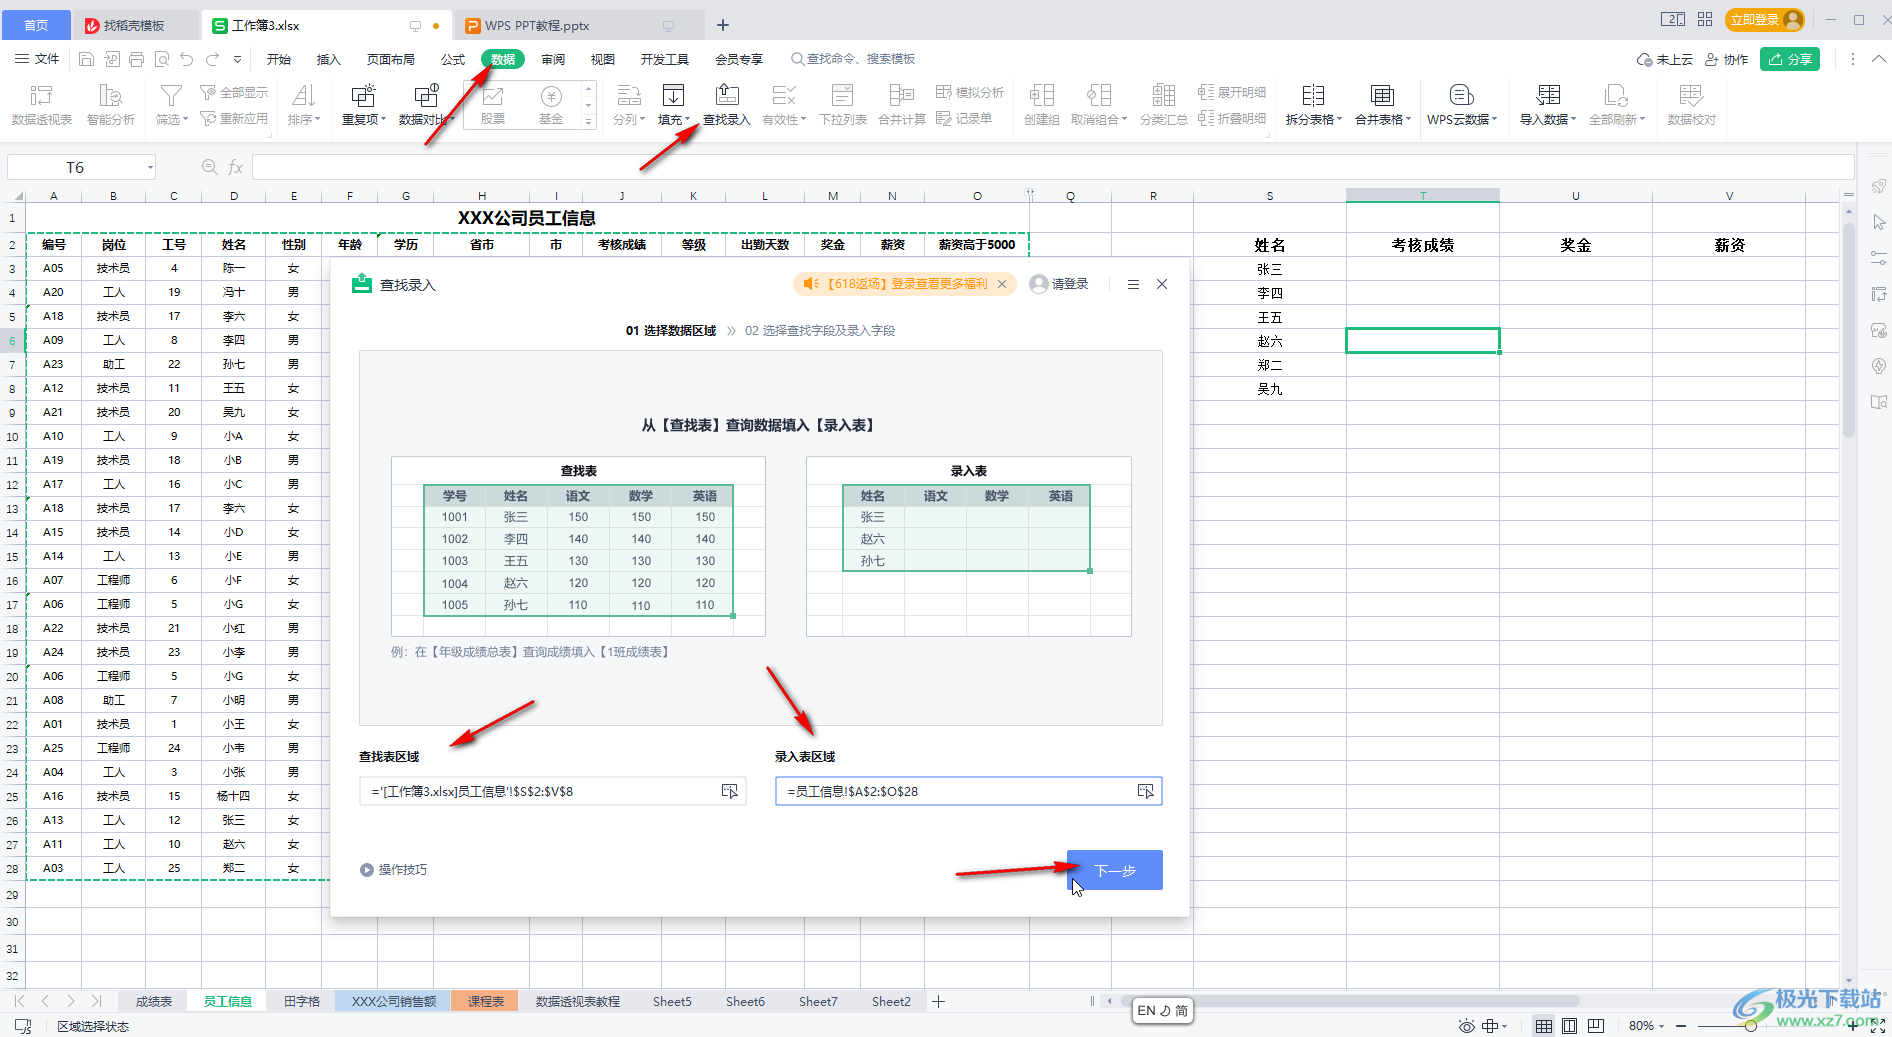
Task: Switch to page layout view in status bar
Action: (1570, 1026)
